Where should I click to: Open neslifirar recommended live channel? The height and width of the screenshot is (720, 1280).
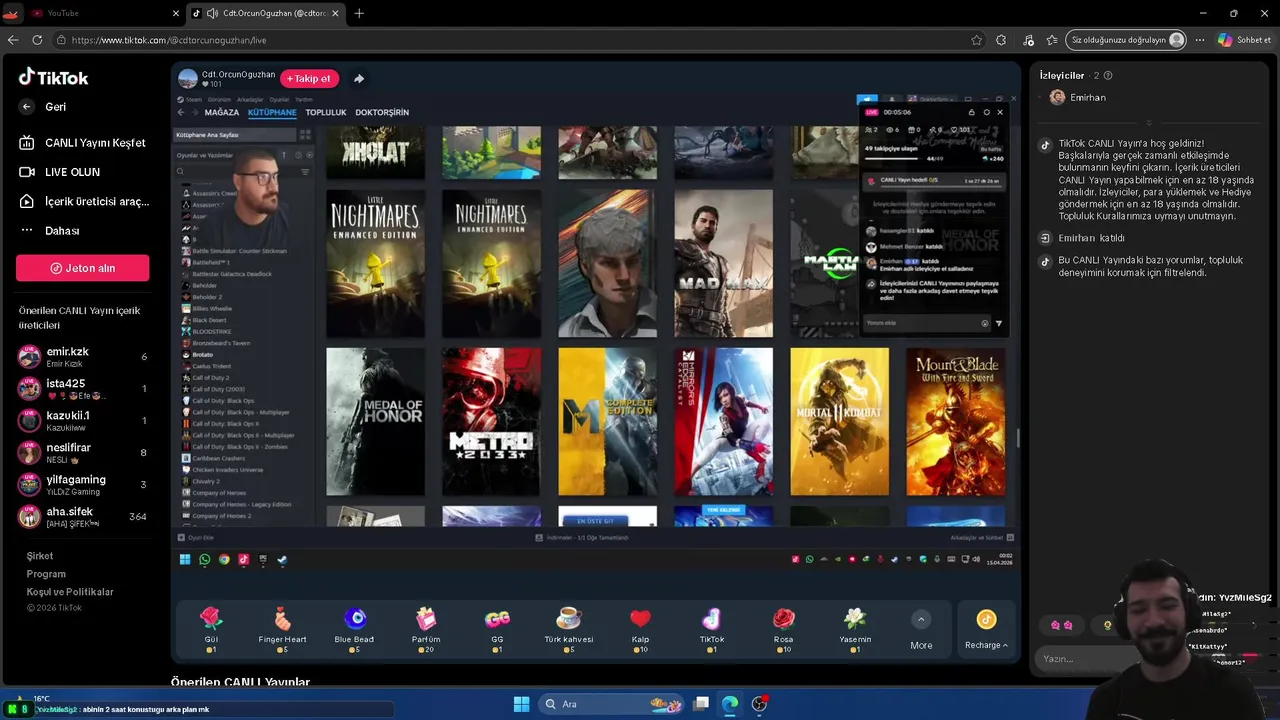[x=83, y=453]
